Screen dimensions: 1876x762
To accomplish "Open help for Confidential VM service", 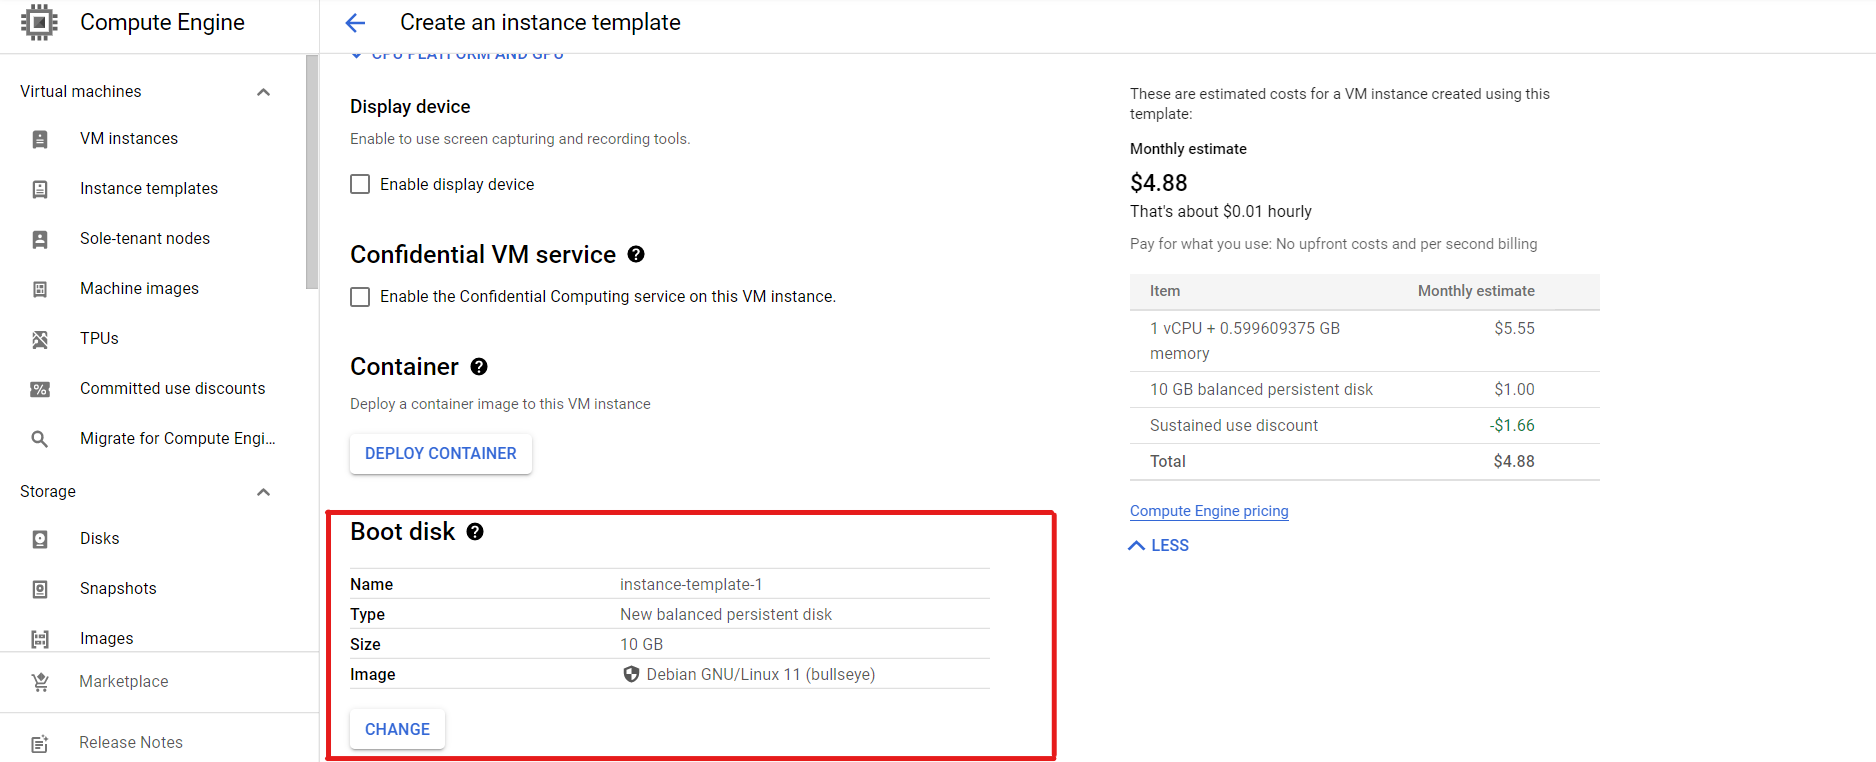I will (636, 254).
